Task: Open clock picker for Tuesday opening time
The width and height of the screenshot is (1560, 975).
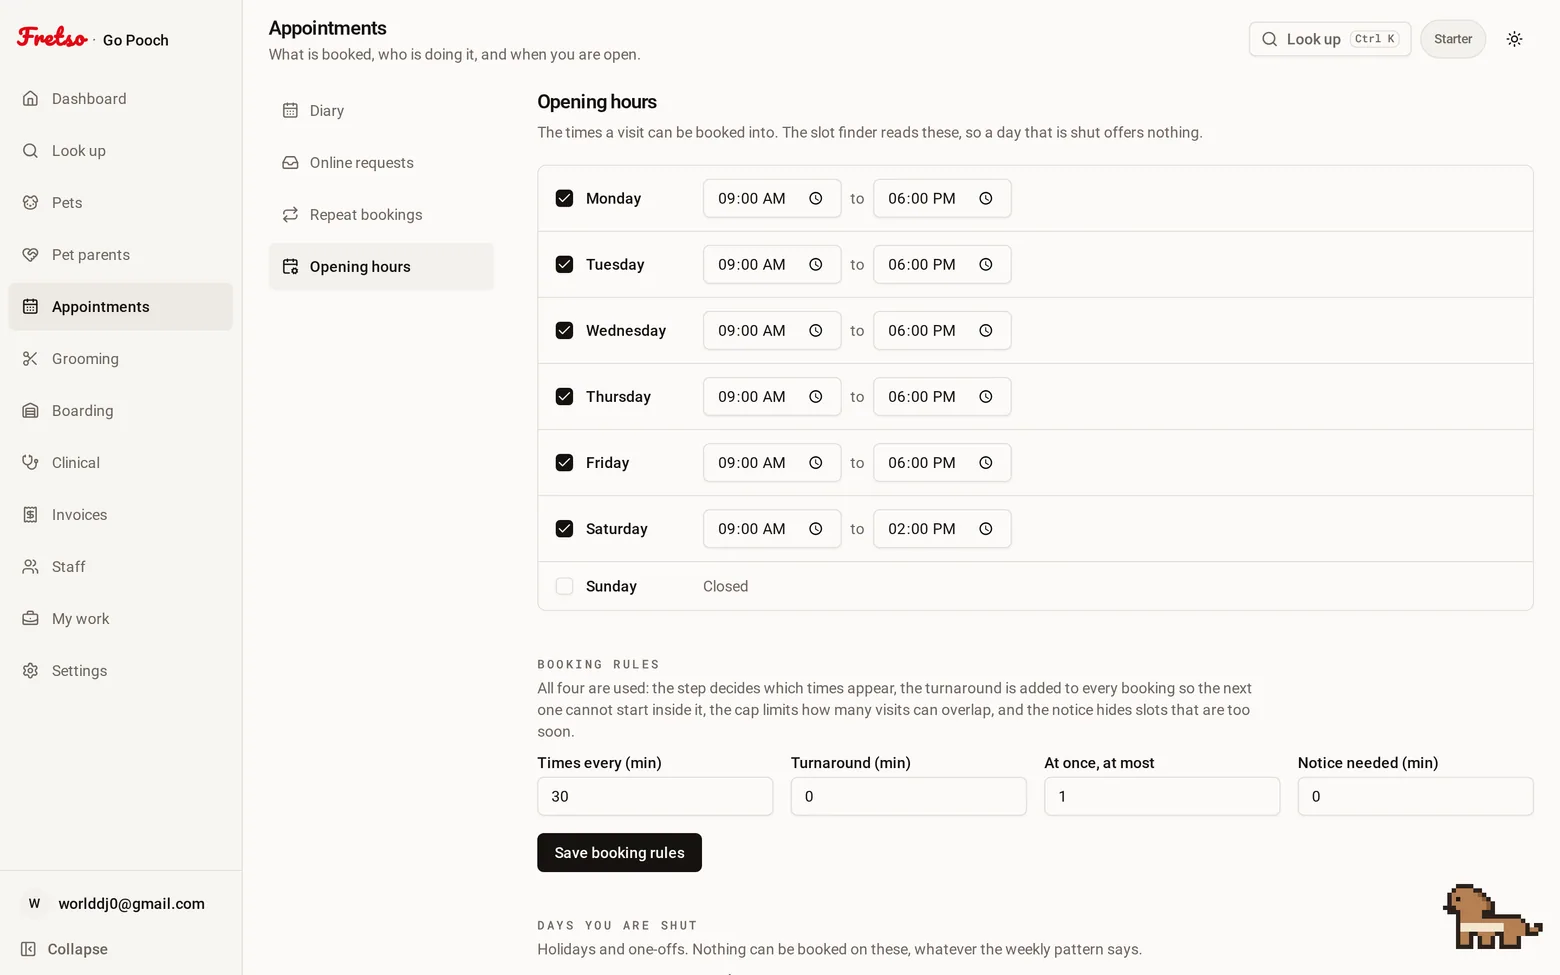Action: click(815, 264)
